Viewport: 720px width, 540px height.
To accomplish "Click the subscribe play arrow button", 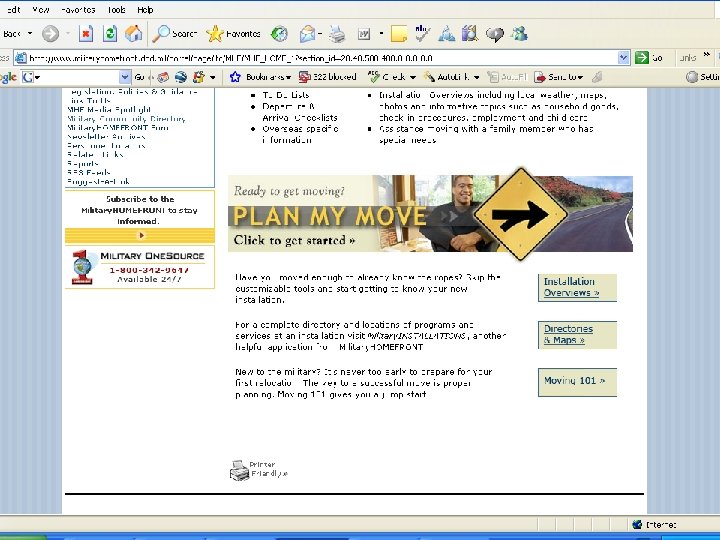I will tap(141, 235).
